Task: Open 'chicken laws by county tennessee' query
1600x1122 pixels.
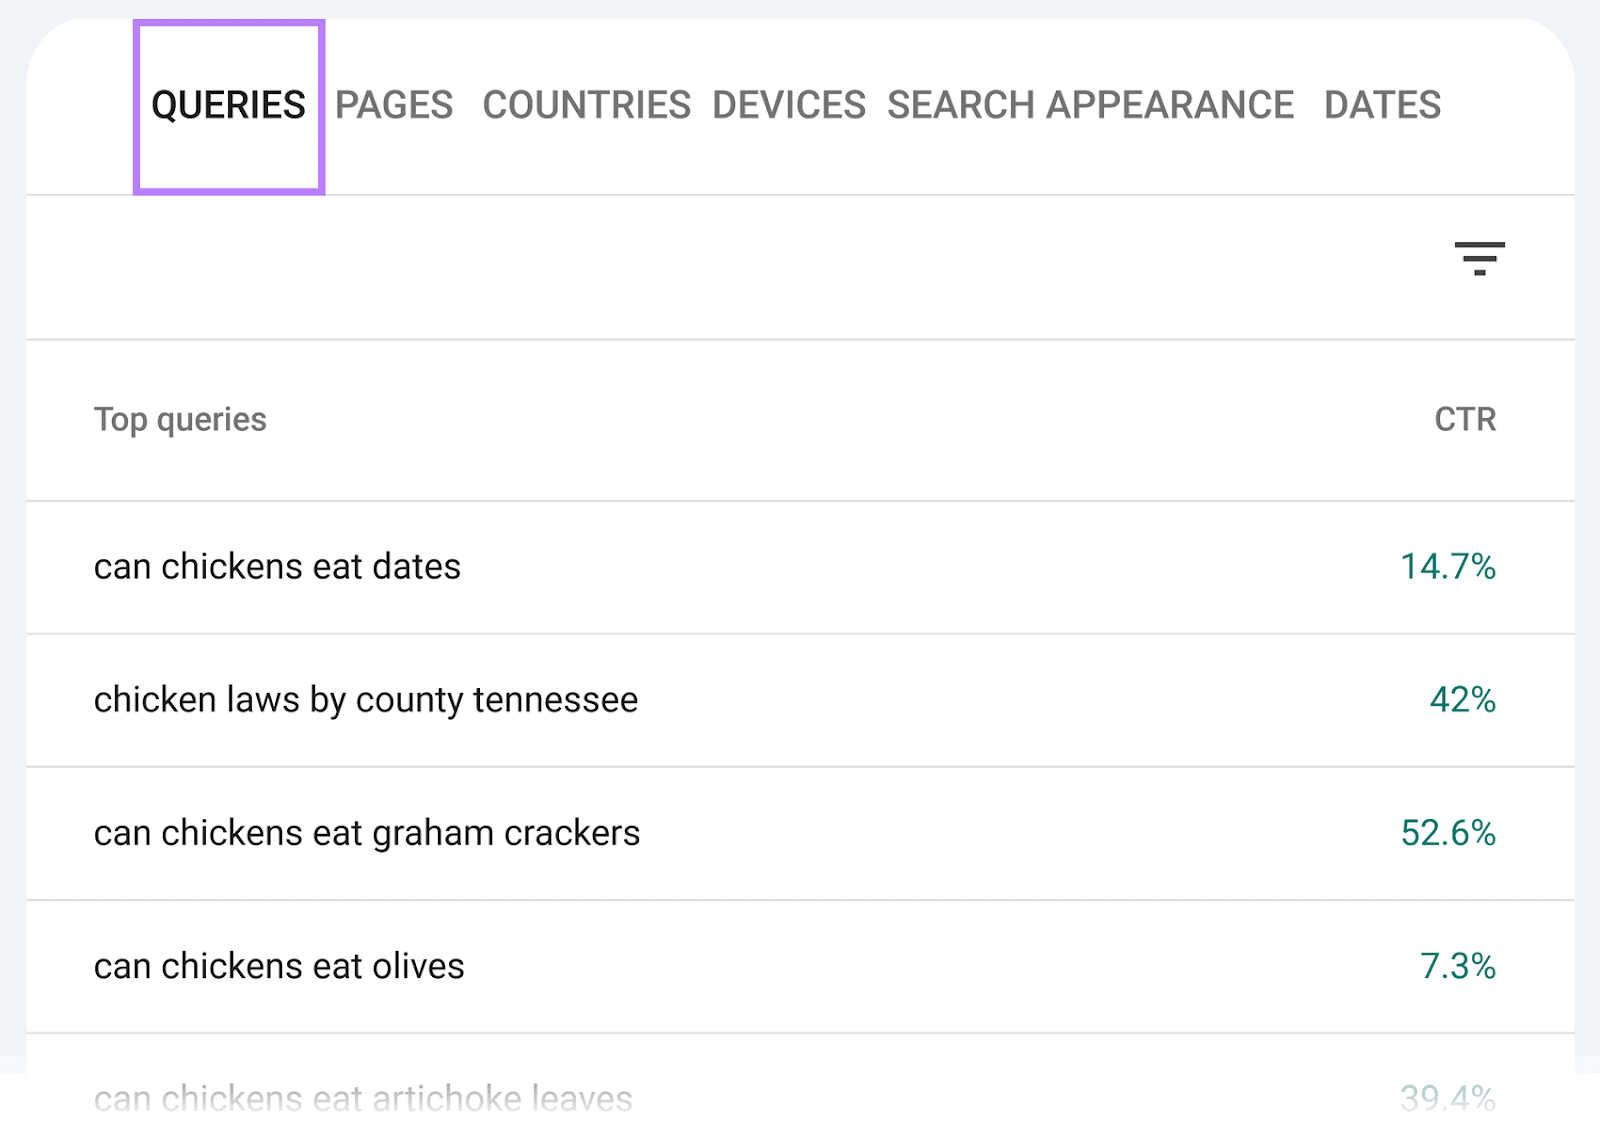Action: pos(366,700)
